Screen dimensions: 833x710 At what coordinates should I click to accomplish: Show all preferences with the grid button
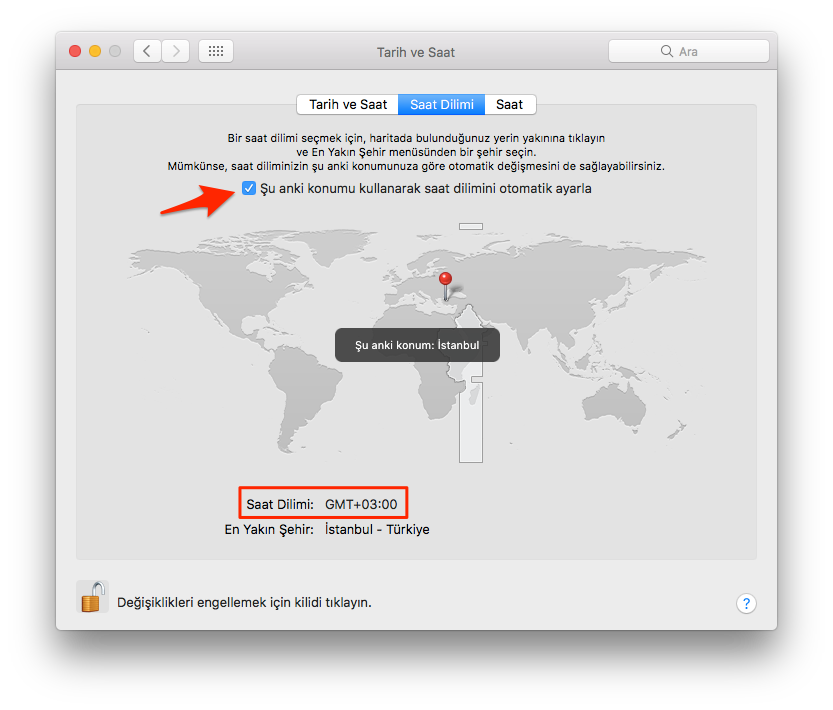pos(216,51)
